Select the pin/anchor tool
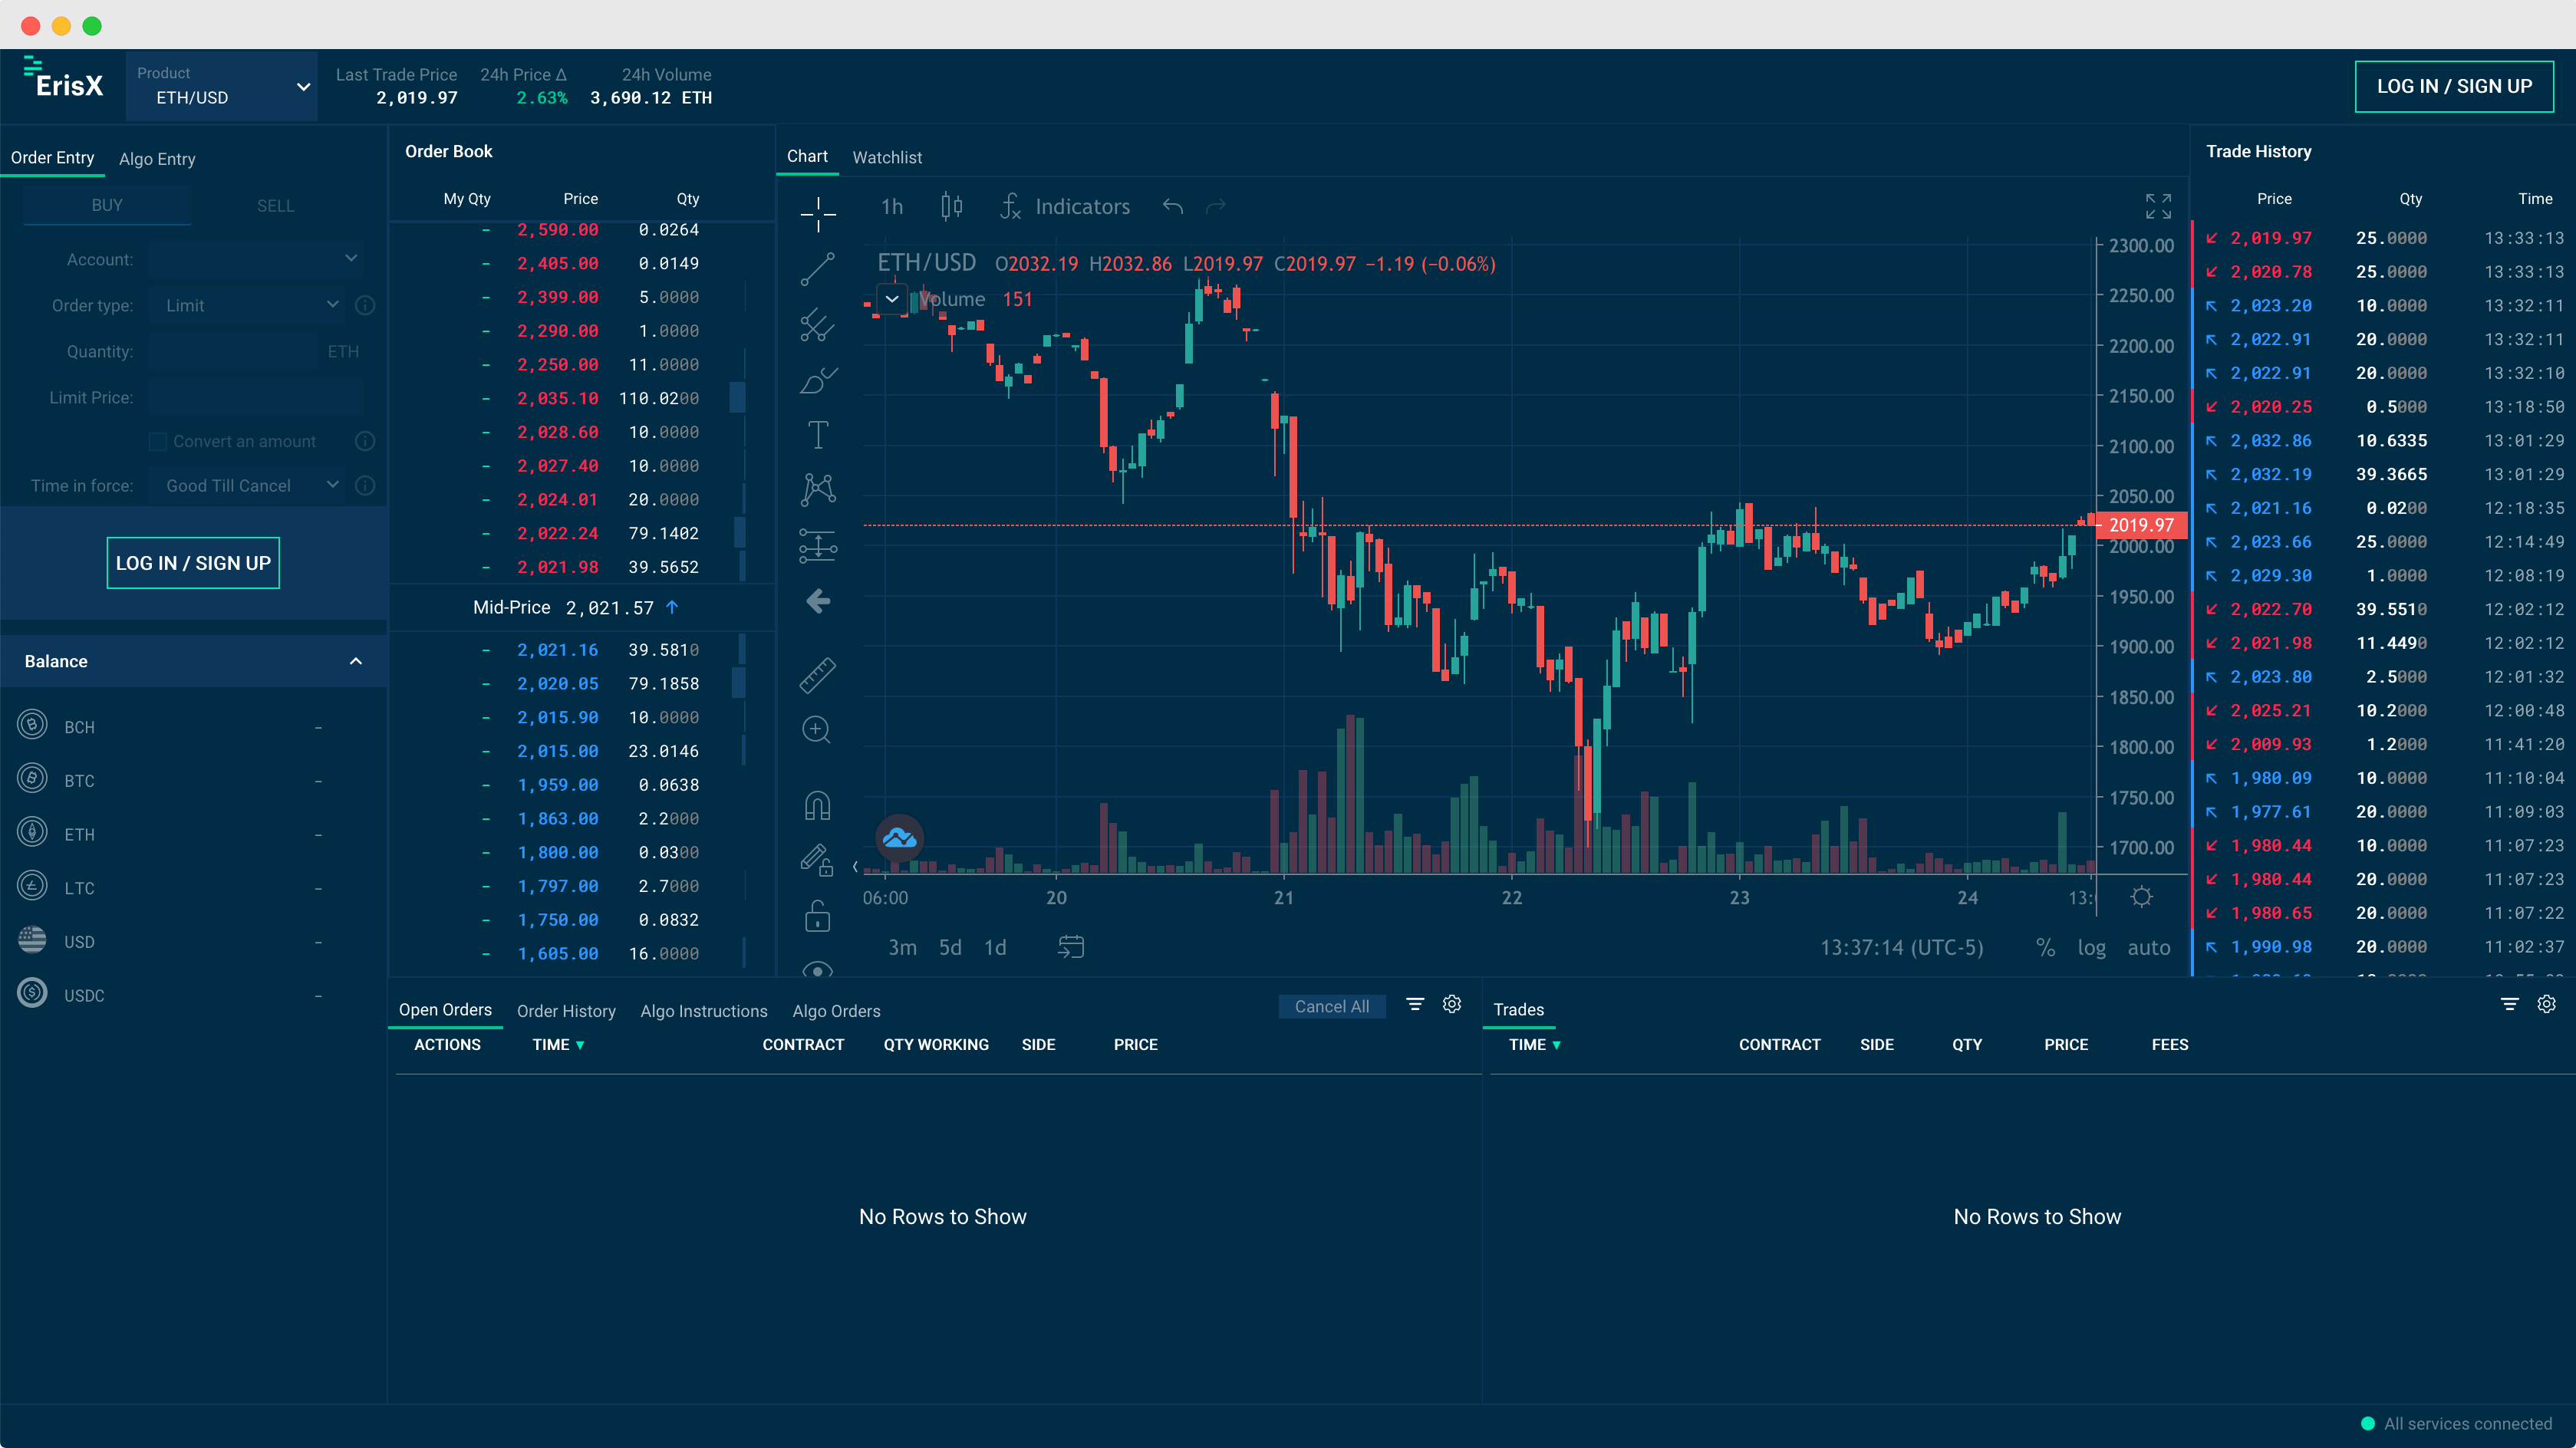Image resolution: width=2576 pixels, height=1448 pixels. tap(818, 803)
